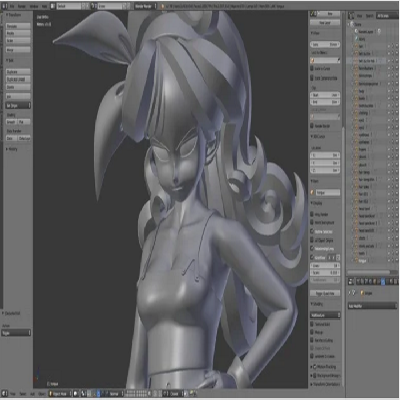Viewport: 400px width, 400px height.
Task: Open the Object Mode dropdown
Action: tap(60, 394)
